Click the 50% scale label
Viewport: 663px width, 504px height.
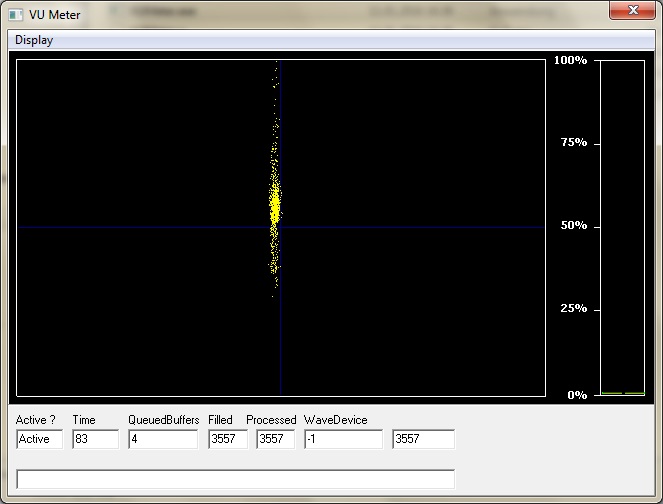tap(573, 226)
